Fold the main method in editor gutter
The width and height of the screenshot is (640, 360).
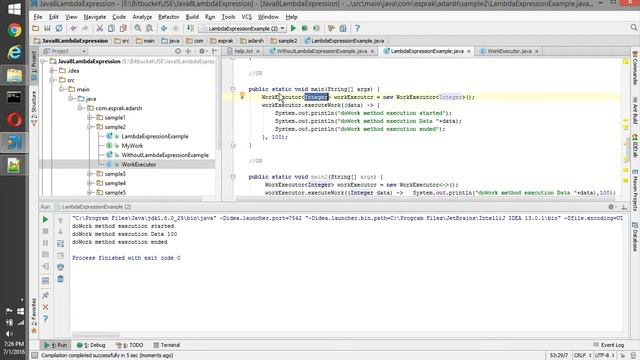233,89
